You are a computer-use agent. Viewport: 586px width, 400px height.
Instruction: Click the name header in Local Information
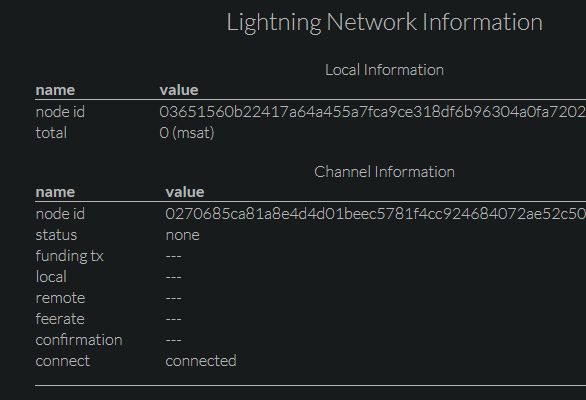[x=55, y=90]
